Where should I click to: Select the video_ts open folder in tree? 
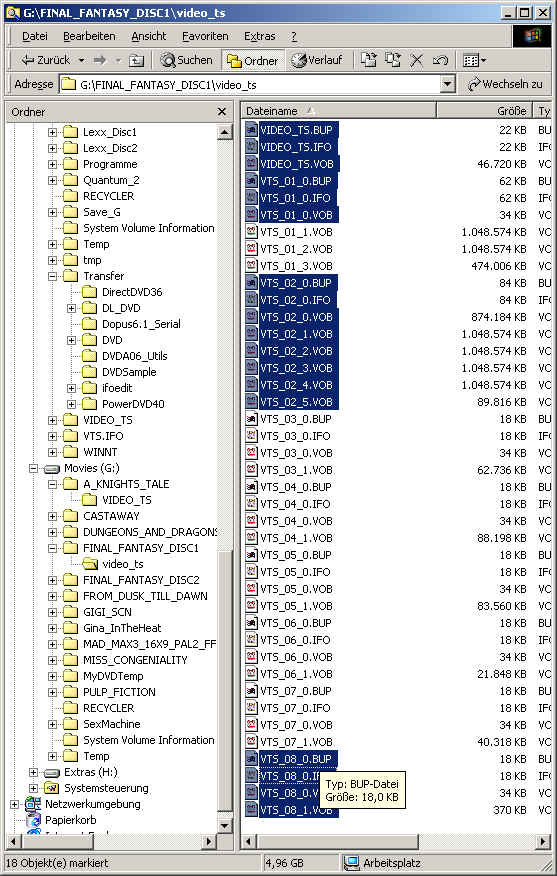pos(123,564)
